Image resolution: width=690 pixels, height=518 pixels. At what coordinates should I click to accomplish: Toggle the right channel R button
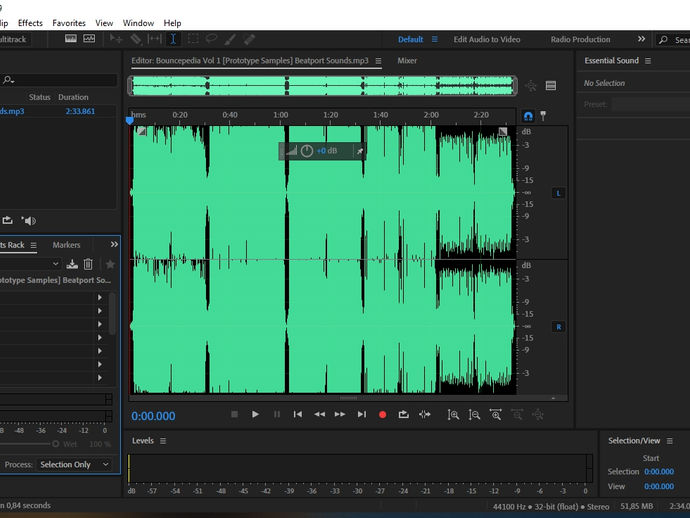pos(558,327)
